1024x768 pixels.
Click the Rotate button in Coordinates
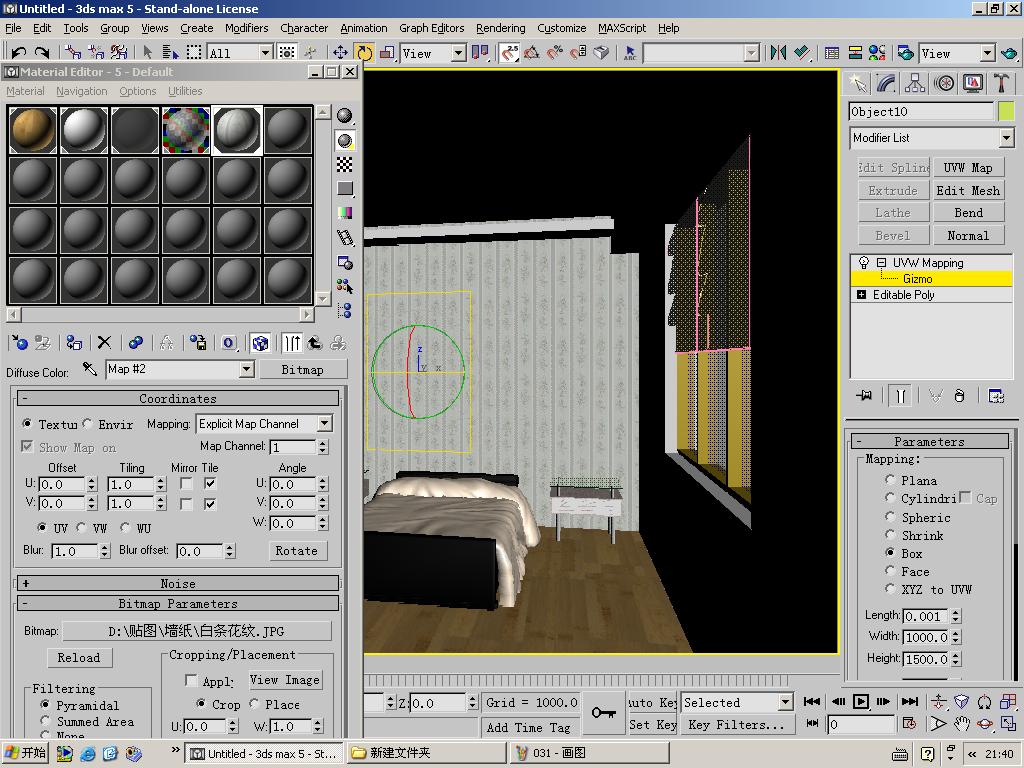(x=296, y=551)
